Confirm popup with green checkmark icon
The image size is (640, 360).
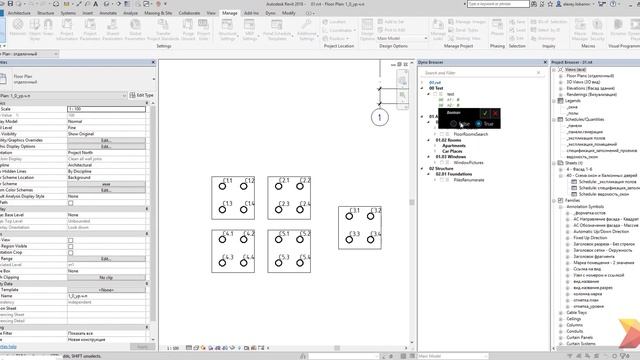[484, 113]
